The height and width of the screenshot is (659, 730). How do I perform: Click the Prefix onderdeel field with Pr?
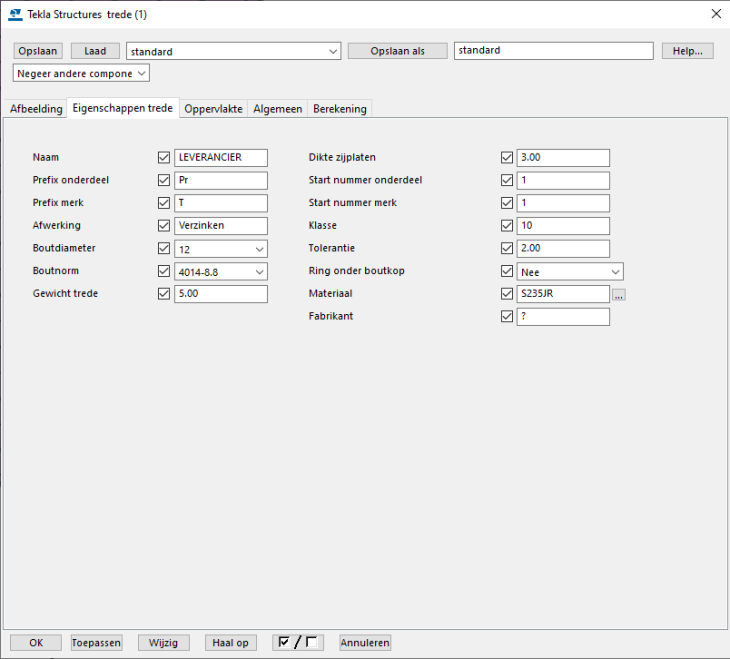[x=221, y=180]
